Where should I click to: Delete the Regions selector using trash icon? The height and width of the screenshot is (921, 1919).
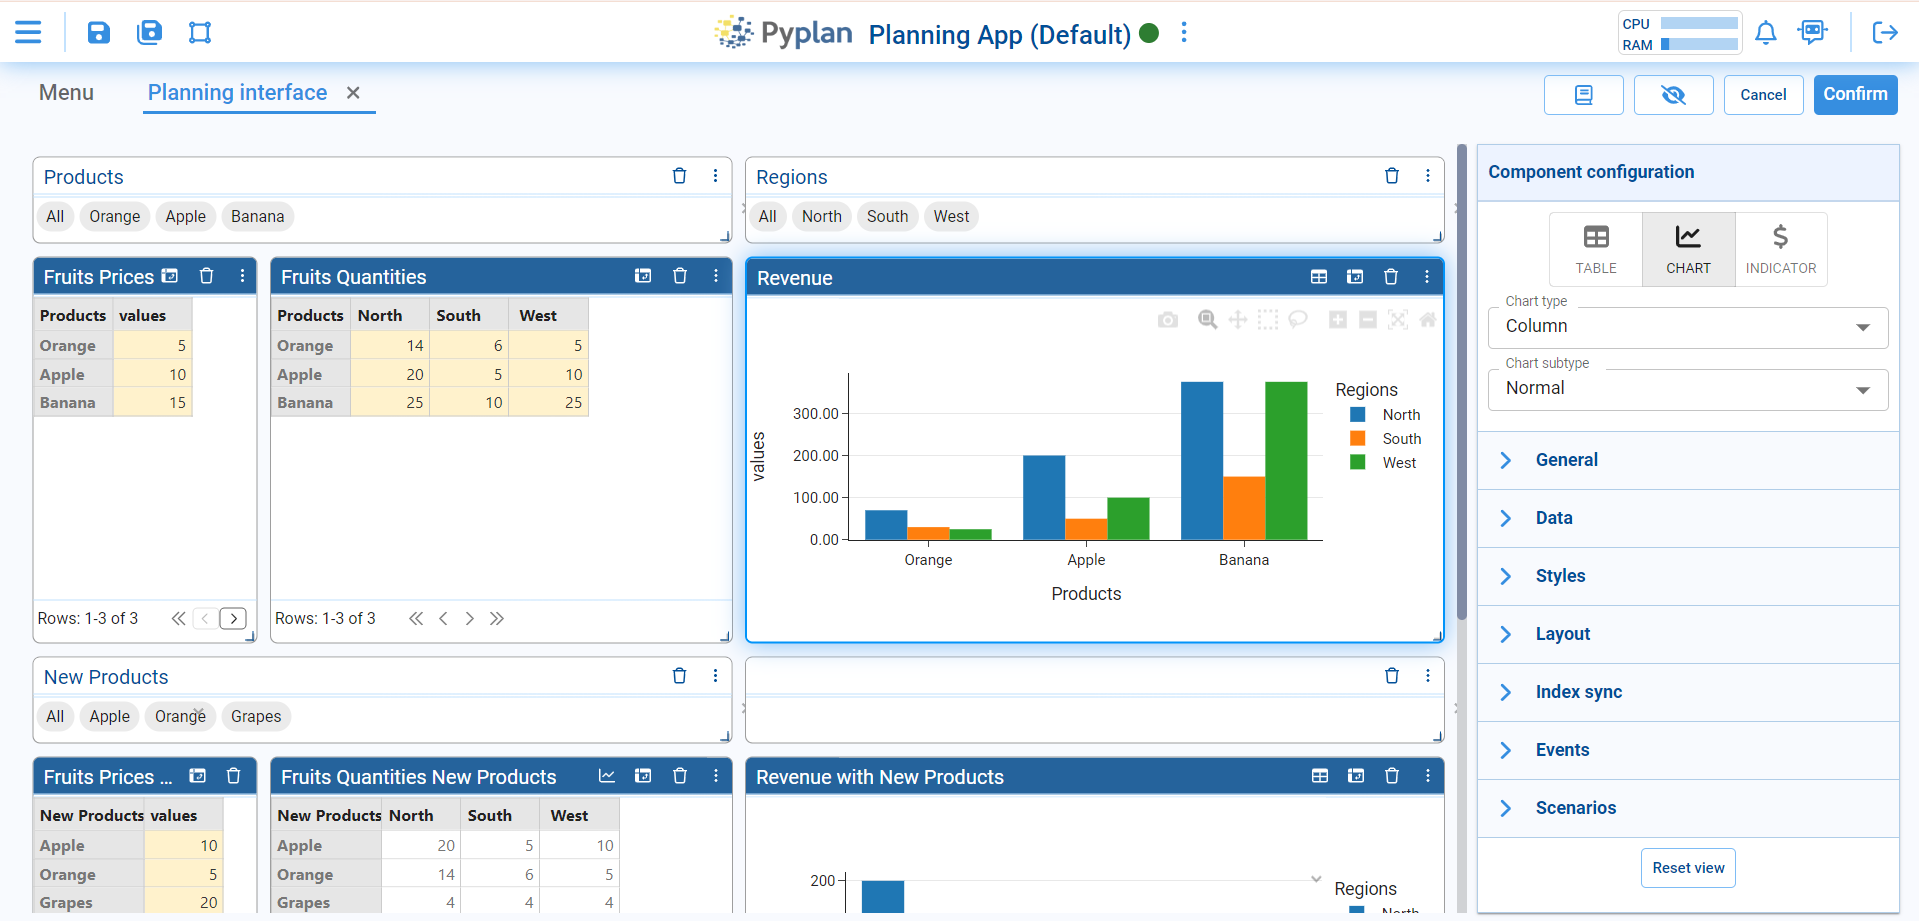(x=1391, y=176)
